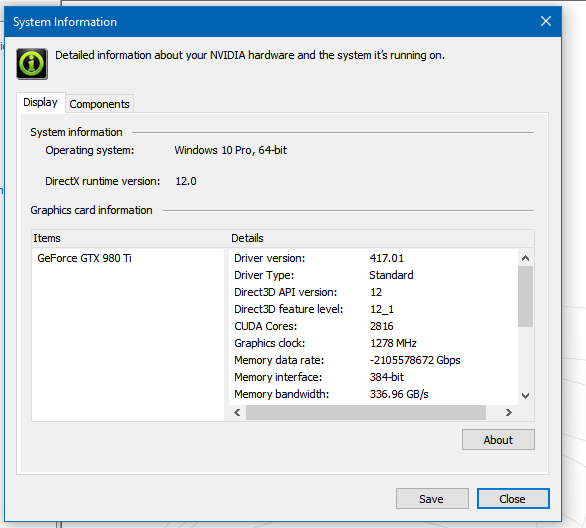Open the Components tab
Viewport: 586px width, 528px height.
99,104
